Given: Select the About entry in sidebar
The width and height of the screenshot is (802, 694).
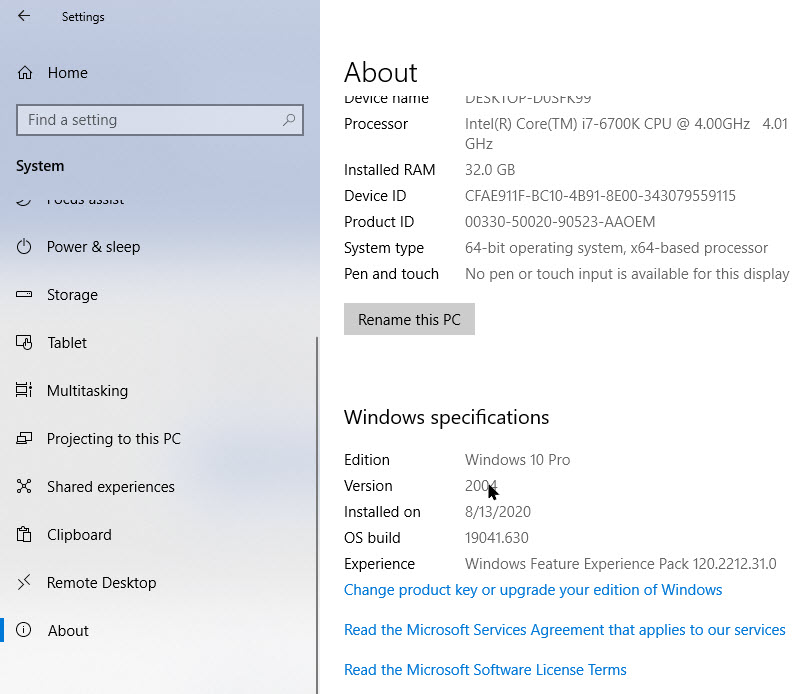Looking at the screenshot, I should tap(68, 631).
